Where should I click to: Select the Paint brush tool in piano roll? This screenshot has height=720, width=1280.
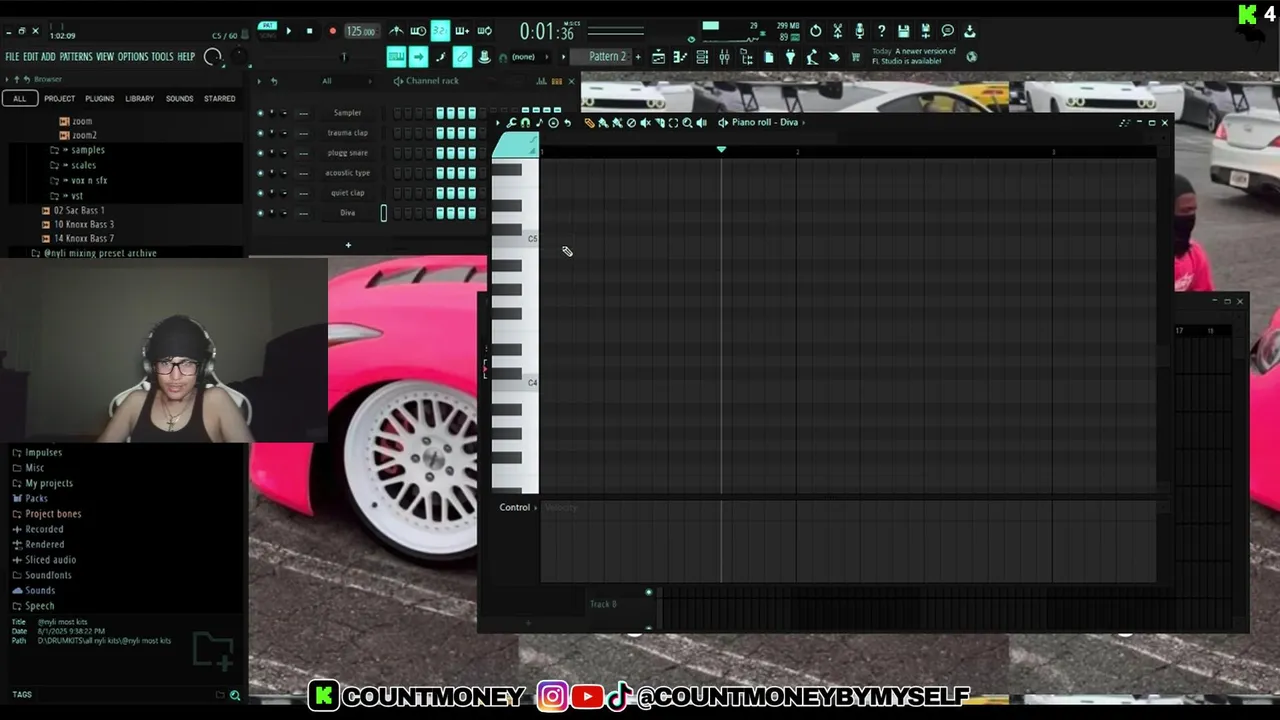(x=604, y=122)
